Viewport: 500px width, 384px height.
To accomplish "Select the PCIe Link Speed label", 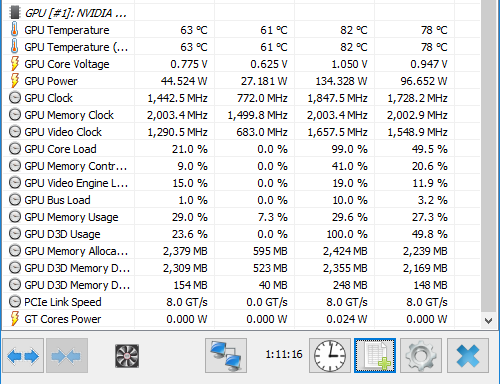I will (x=63, y=302).
